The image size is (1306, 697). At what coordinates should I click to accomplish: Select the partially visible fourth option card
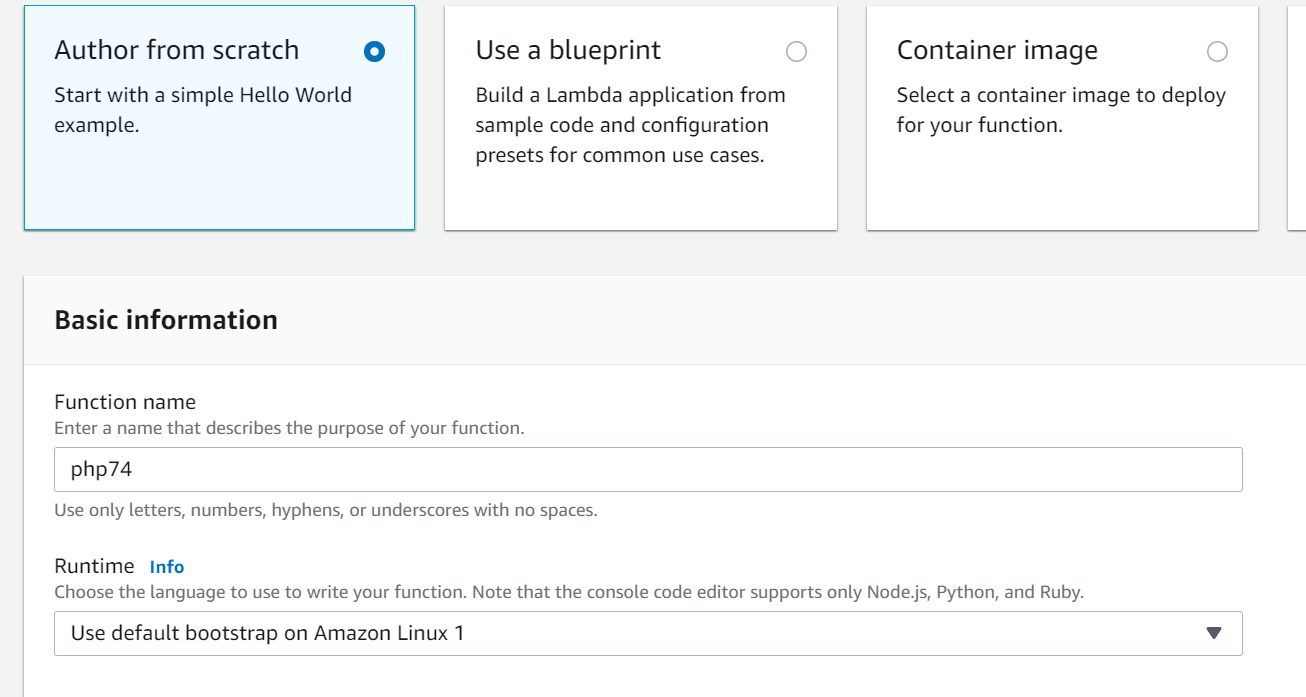(x=1297, y=118)
